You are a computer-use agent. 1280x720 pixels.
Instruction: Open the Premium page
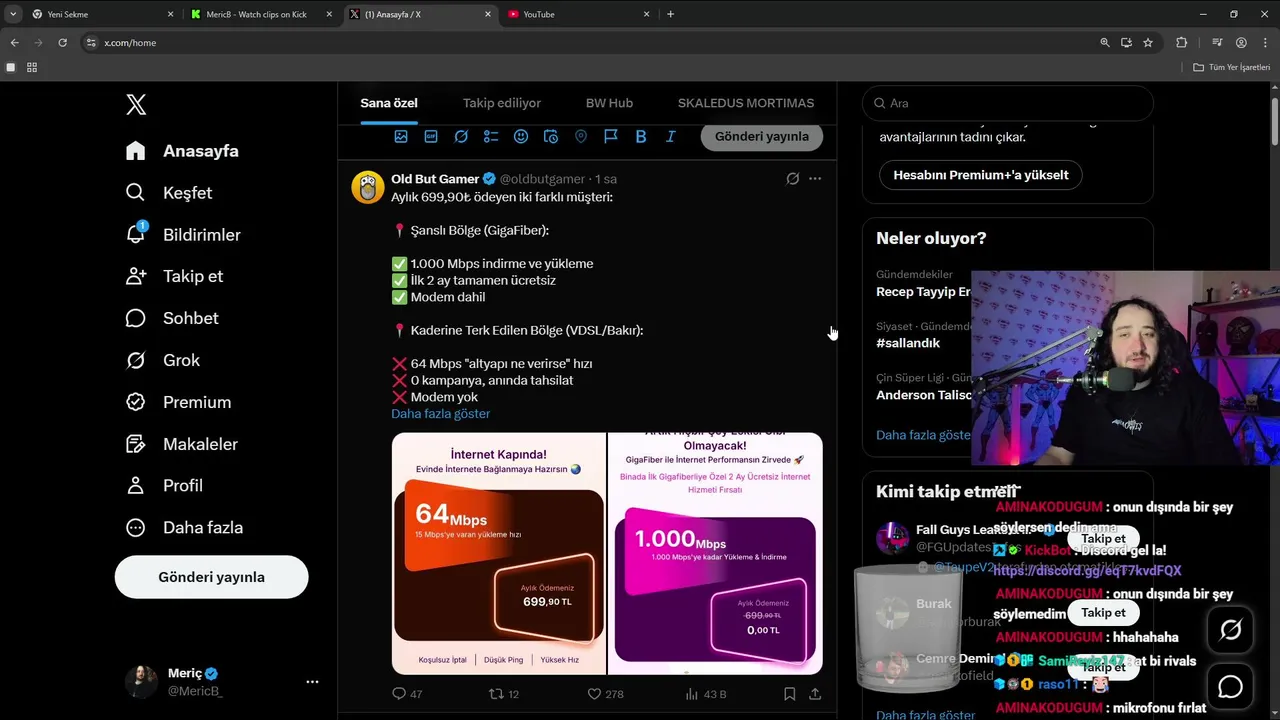click(x=178, y=402)
